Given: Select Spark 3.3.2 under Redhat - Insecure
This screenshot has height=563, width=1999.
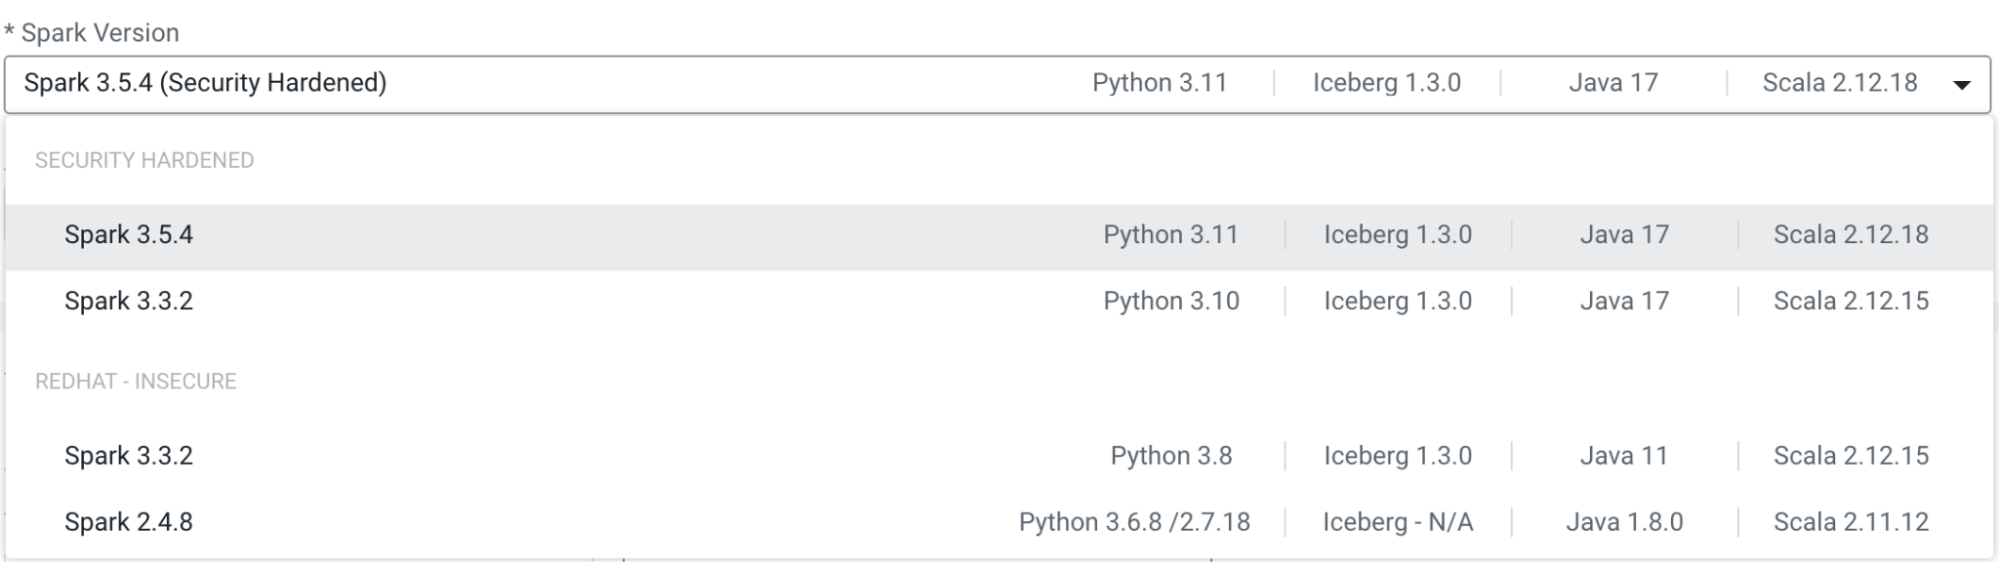Looking at the screenshot, I should pos(129,456).
